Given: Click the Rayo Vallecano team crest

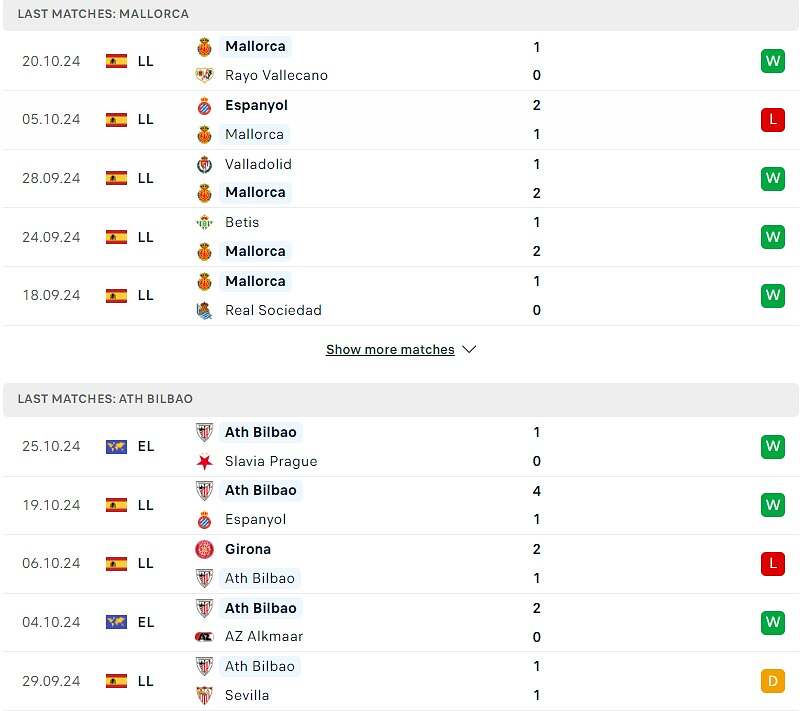Looking at the screenshot, I should pyautogui.click(x=204, y=75).
